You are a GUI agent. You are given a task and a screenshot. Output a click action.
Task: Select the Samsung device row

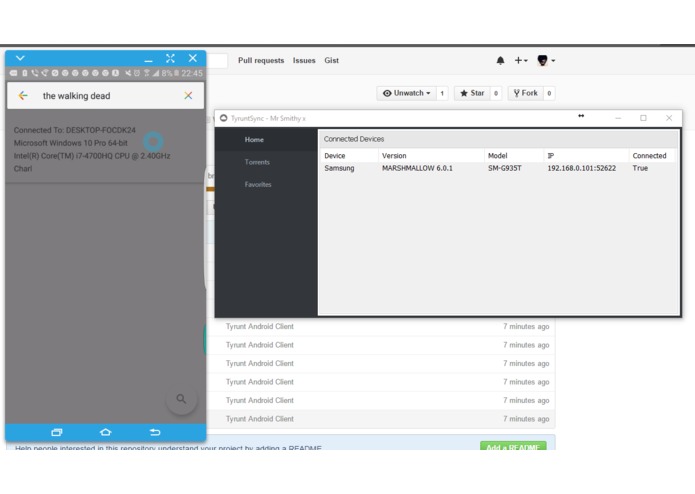(498, 168)
